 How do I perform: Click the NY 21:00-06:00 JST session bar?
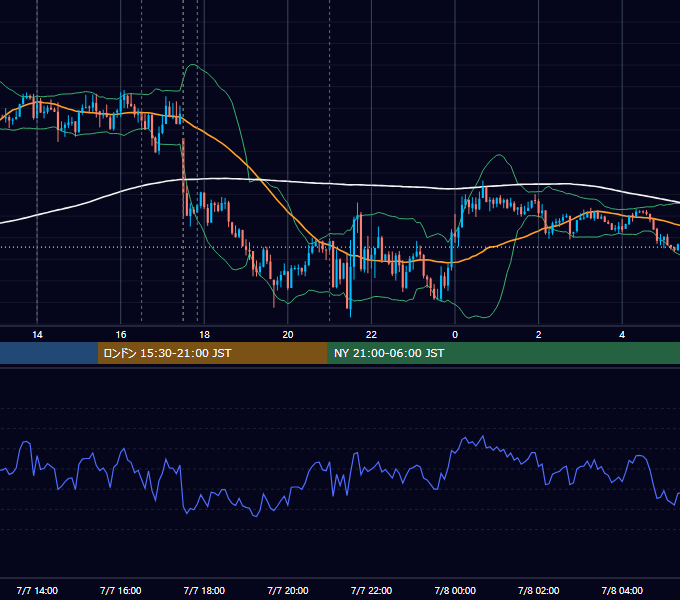coord(503,353)
